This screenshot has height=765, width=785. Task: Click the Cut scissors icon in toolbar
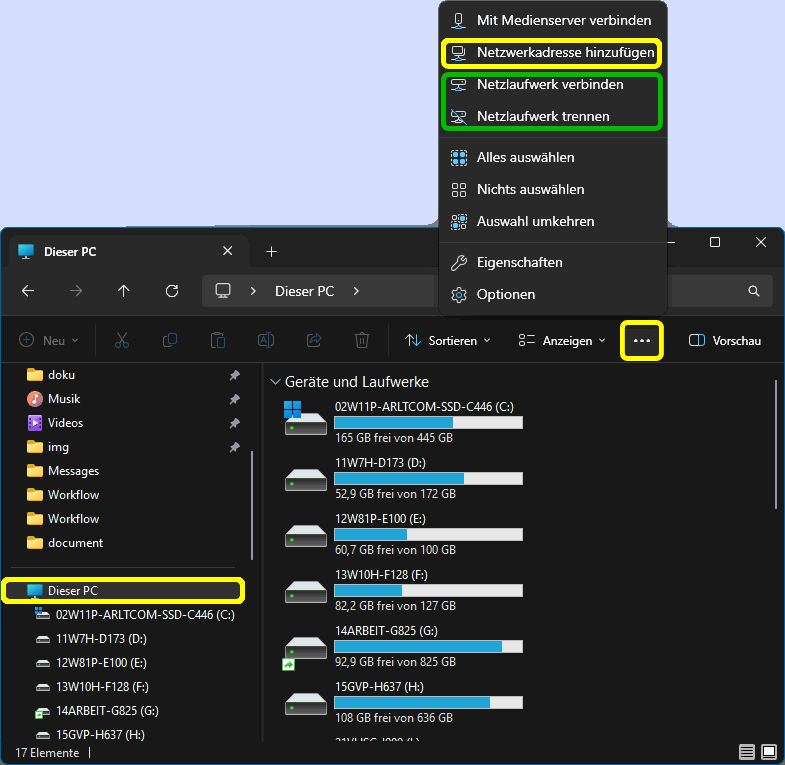click(x=122, y=341)
